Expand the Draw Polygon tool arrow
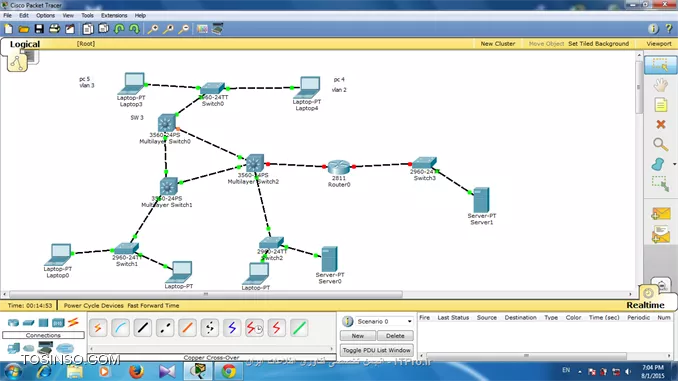Viewport: 678px width, 381px height. point(674,164)
